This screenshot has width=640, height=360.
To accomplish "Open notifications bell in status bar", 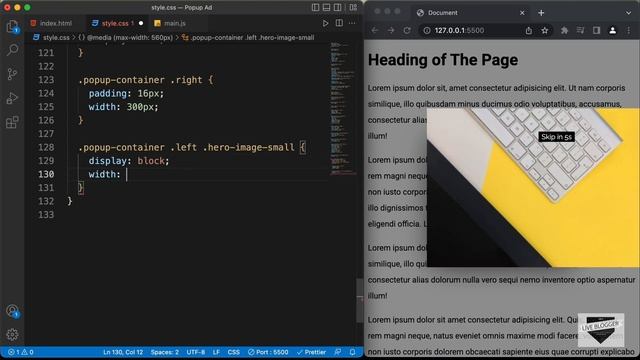I will 352,352.
